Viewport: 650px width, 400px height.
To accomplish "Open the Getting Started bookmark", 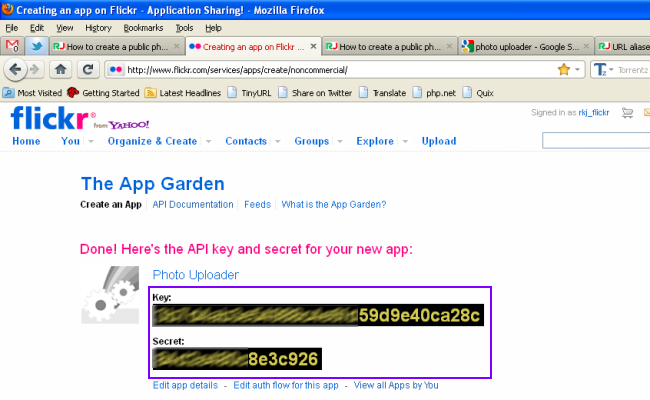I will click(x=103, y=93).
